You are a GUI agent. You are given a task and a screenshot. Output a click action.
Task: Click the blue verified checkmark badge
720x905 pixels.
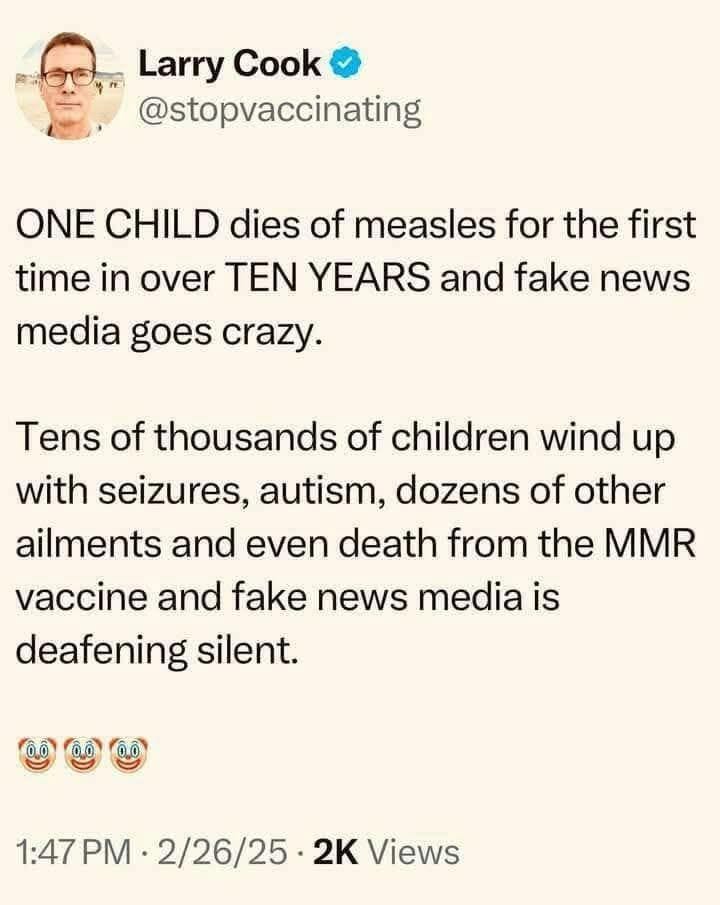tap(344, 64)
